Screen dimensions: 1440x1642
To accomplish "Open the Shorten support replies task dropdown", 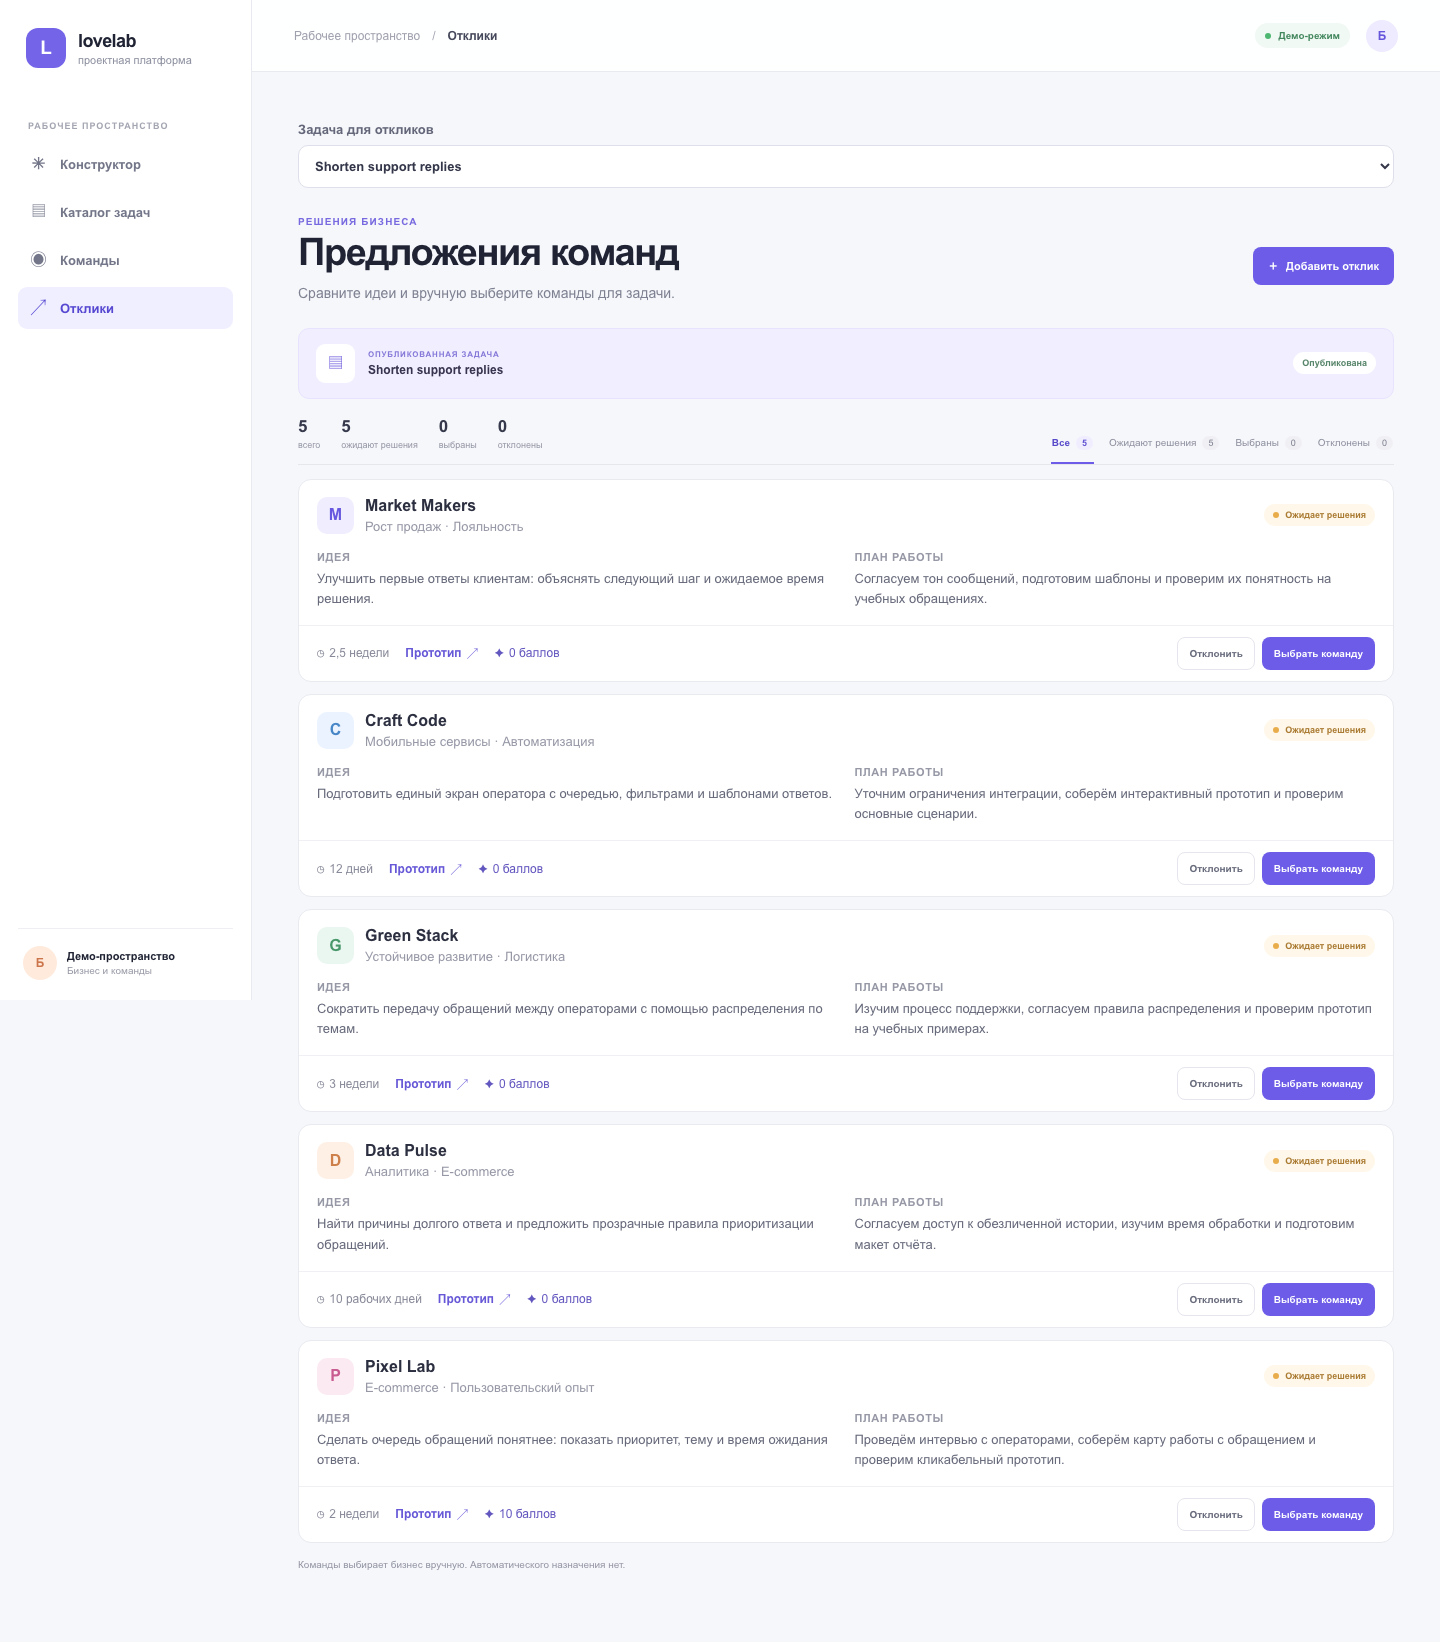I will [846, 167].
